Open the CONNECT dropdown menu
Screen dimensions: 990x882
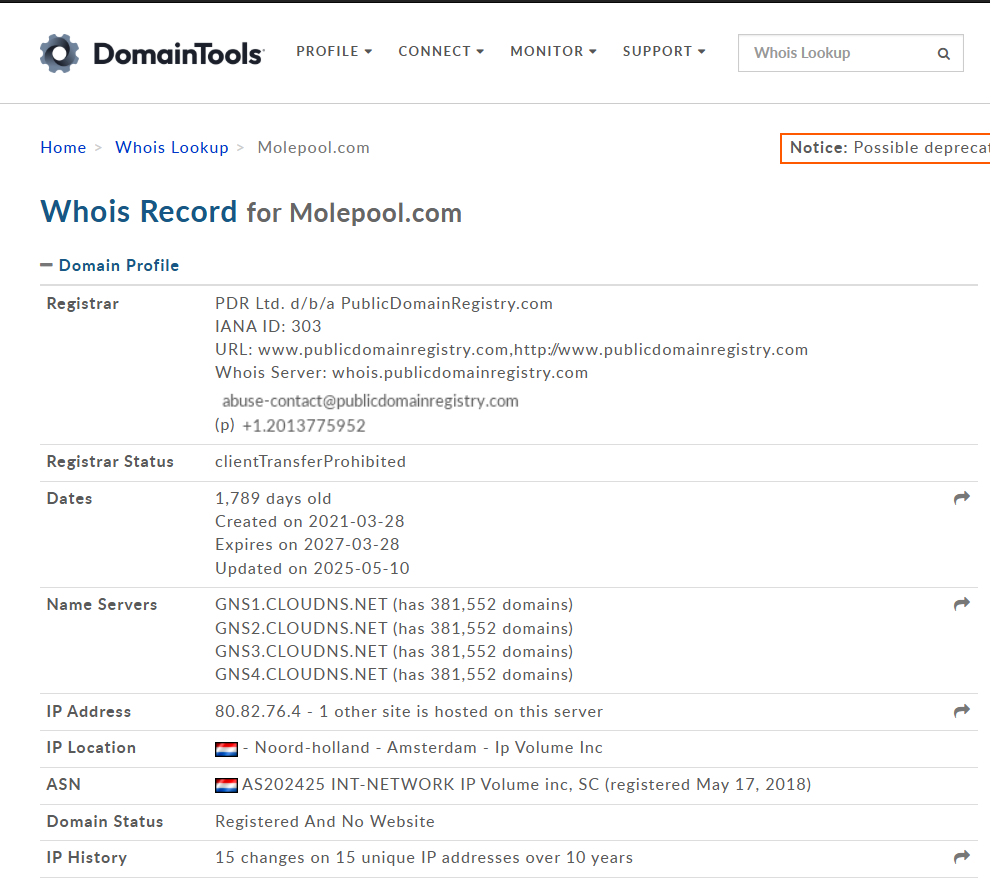coord(441,51)
